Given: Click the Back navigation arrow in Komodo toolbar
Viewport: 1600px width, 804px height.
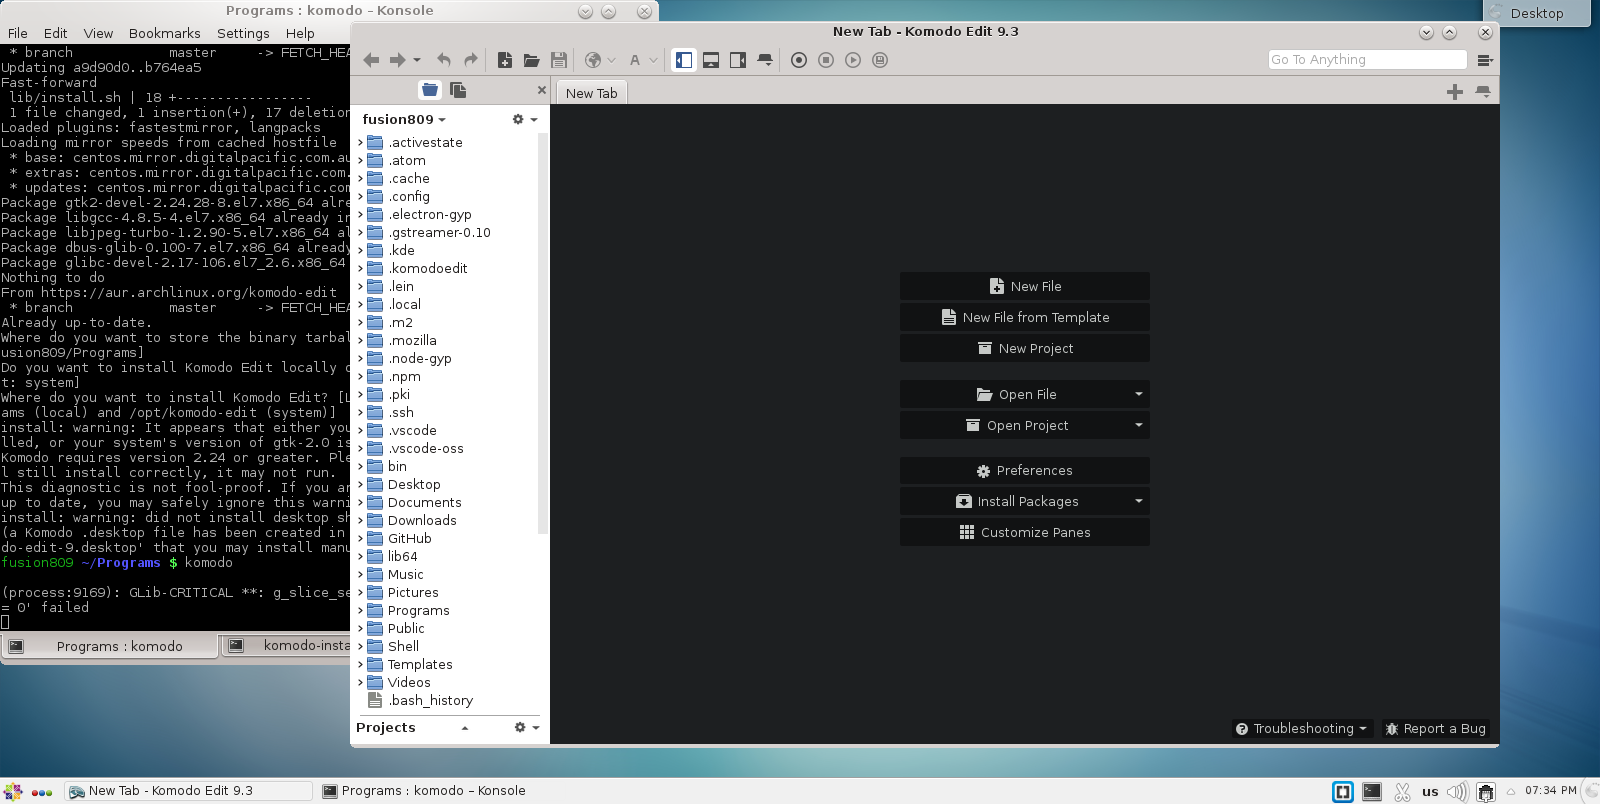Looking at the screenshot, I should (x=371, y=60).
